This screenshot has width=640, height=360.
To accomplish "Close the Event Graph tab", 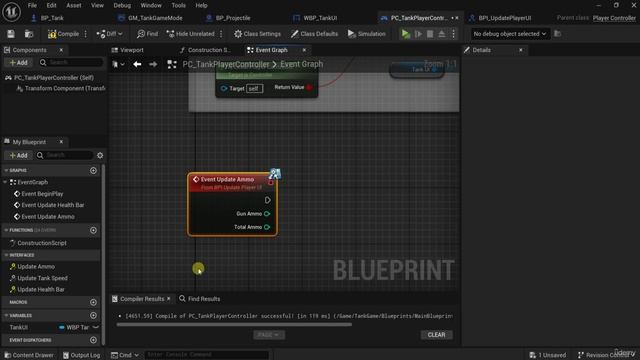I will [x=304, y=50].
